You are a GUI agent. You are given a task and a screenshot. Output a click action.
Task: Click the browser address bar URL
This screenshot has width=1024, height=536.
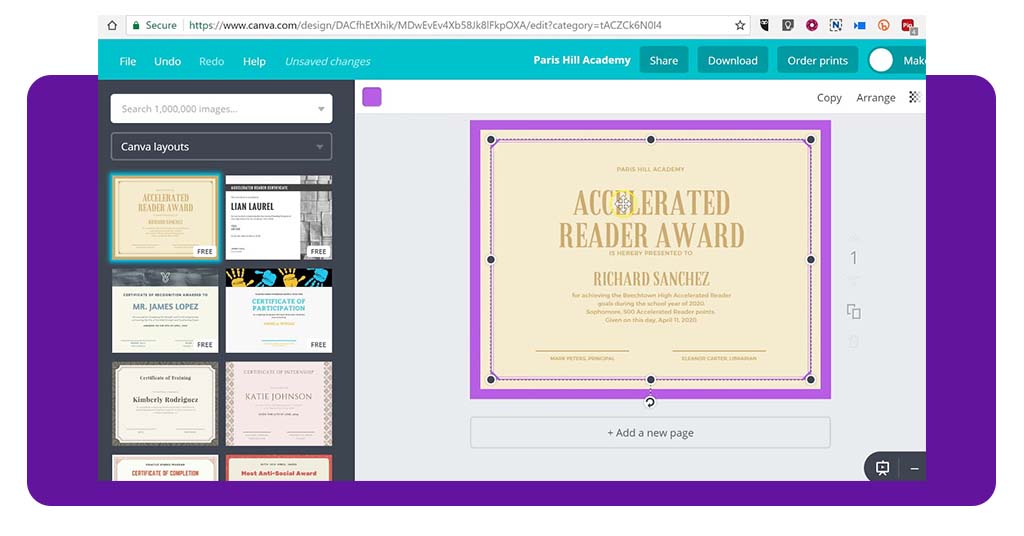point(425,25)
